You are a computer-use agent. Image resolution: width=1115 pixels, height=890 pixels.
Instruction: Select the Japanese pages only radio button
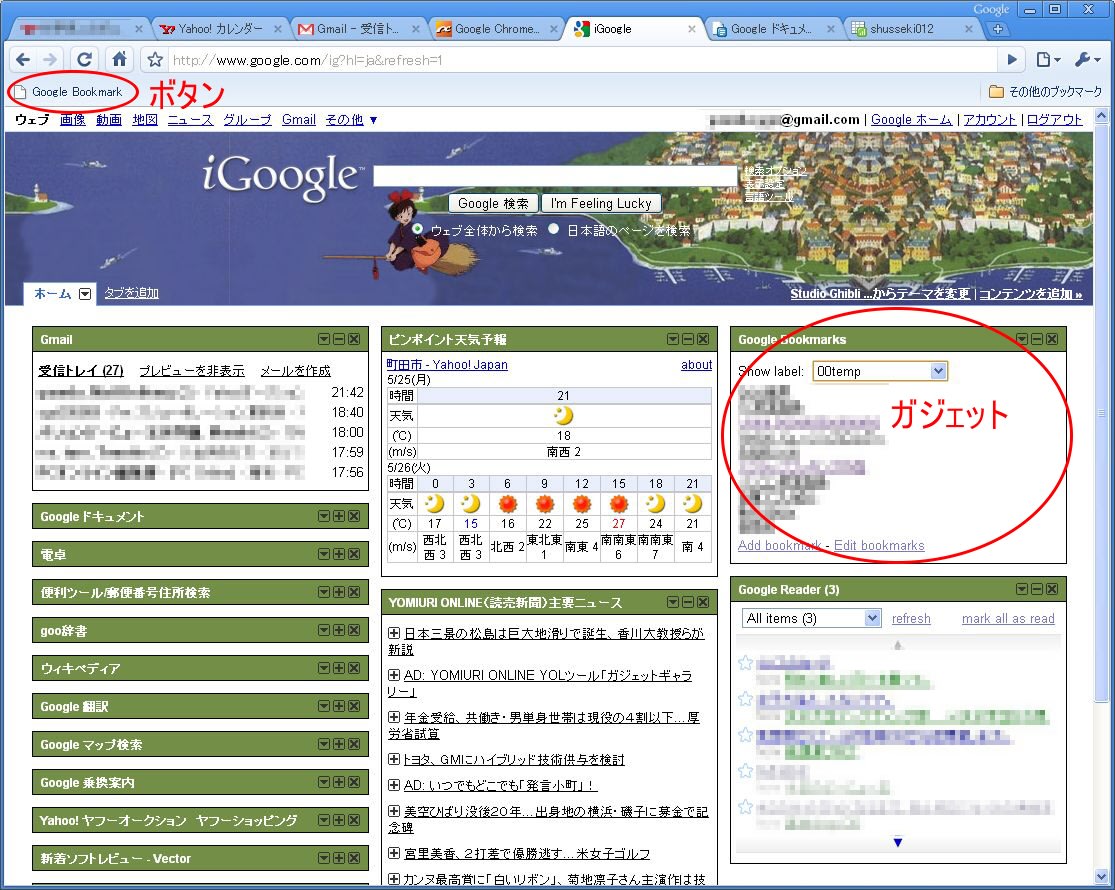click(x=554, y=229)
